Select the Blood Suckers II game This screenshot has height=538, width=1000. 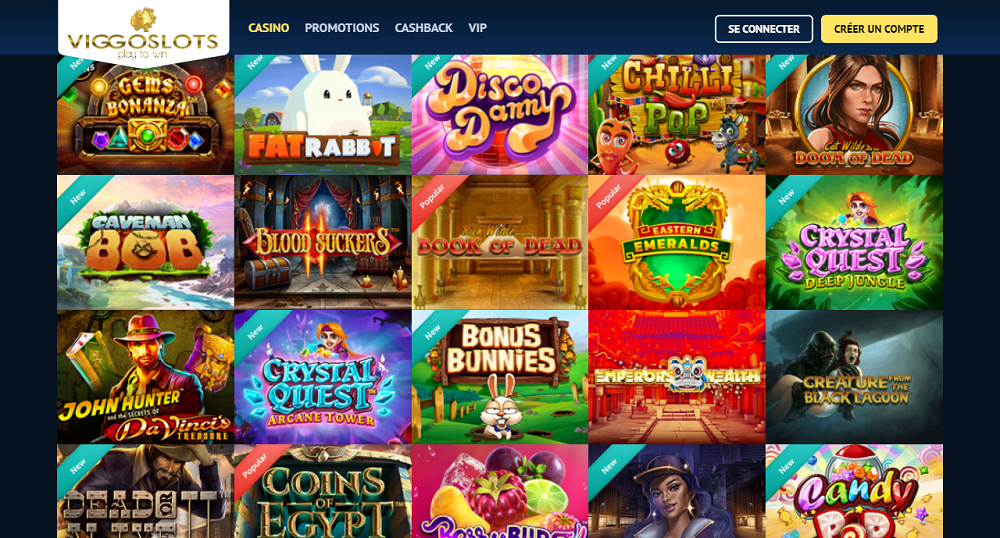pyautogui.click(x=323, y=243)
